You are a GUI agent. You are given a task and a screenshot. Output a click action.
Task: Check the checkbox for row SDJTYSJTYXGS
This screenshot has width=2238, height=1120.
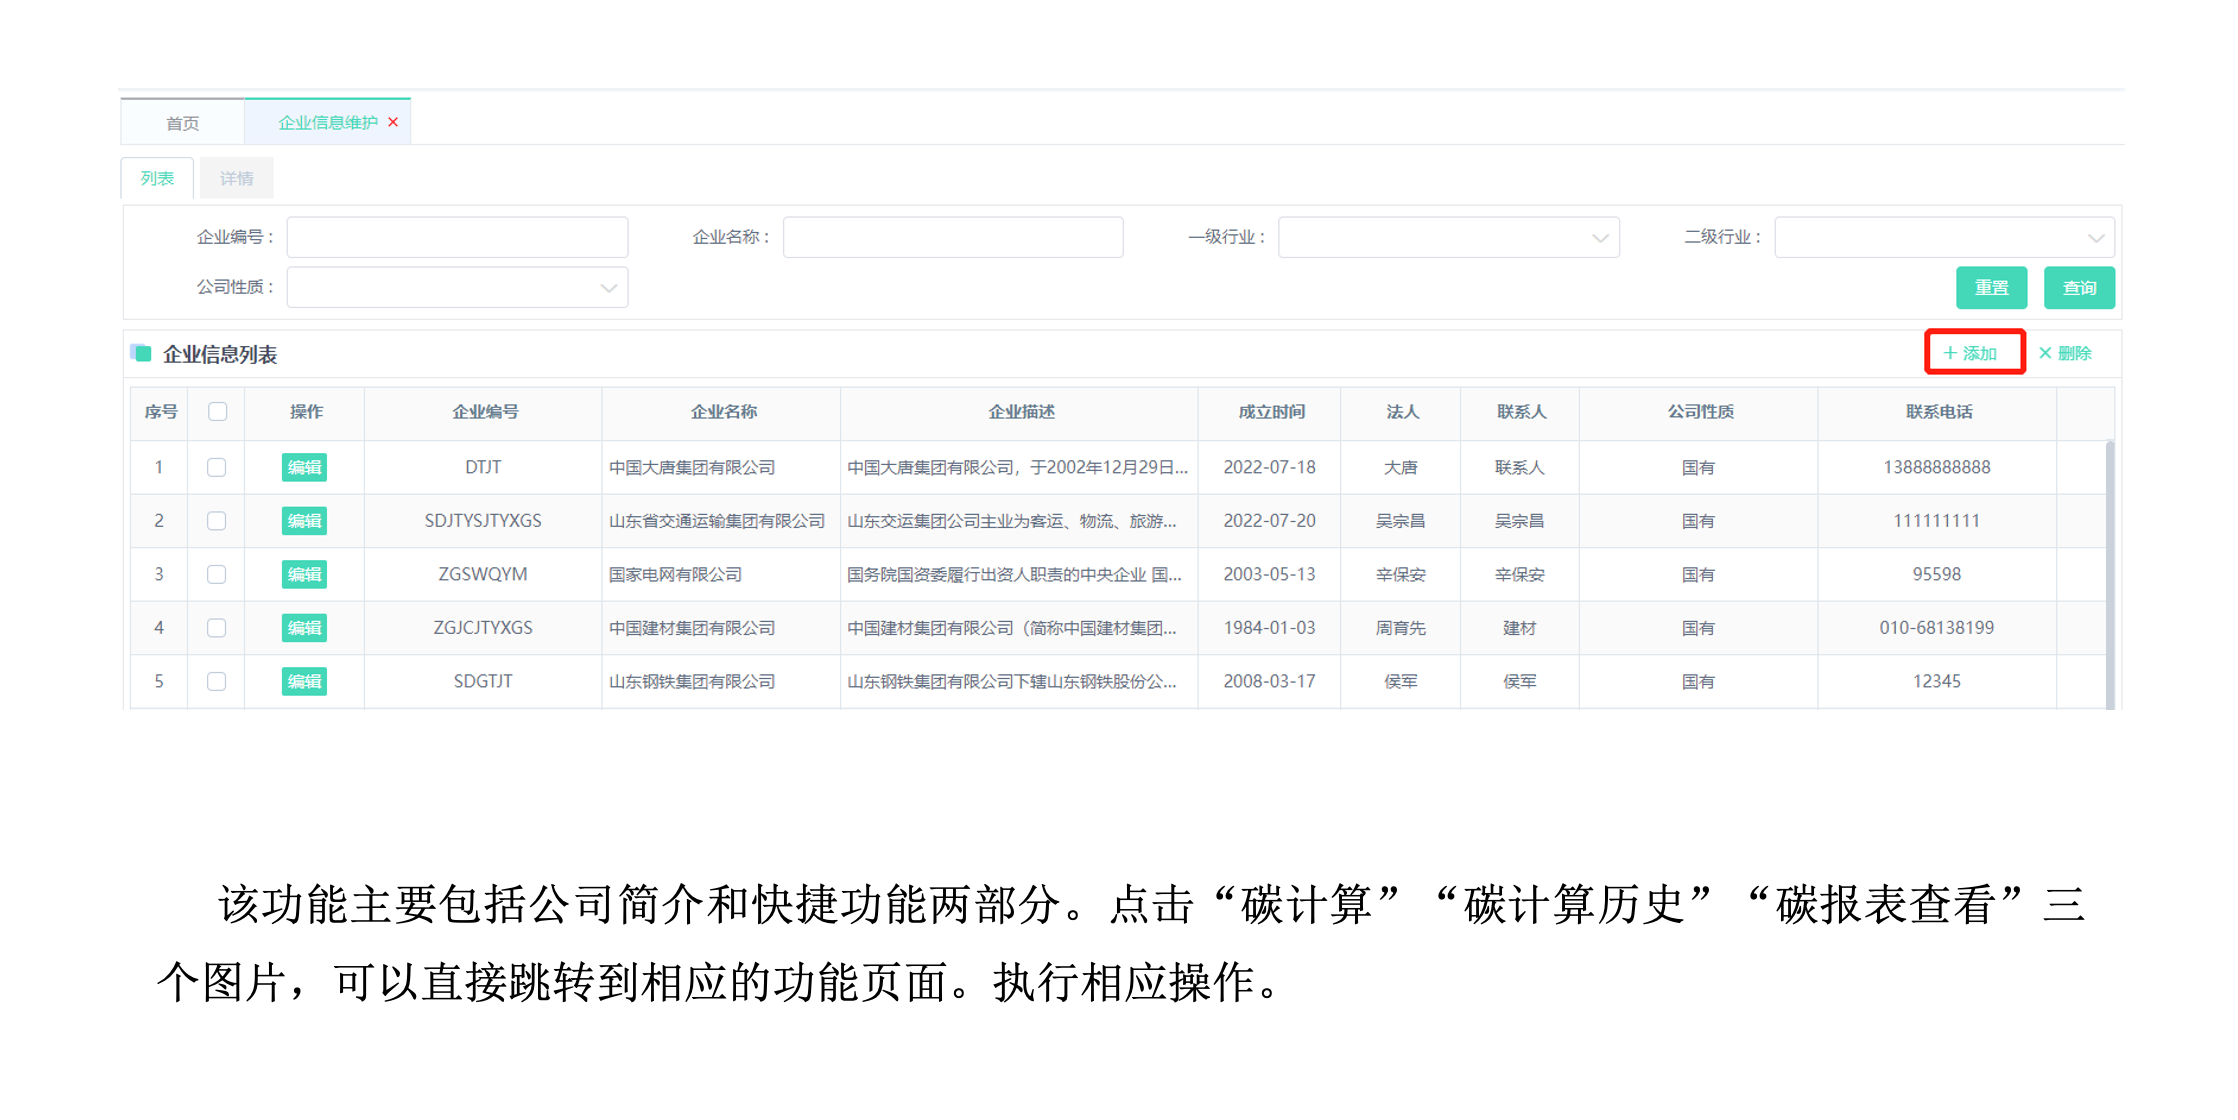coord(216,520)
